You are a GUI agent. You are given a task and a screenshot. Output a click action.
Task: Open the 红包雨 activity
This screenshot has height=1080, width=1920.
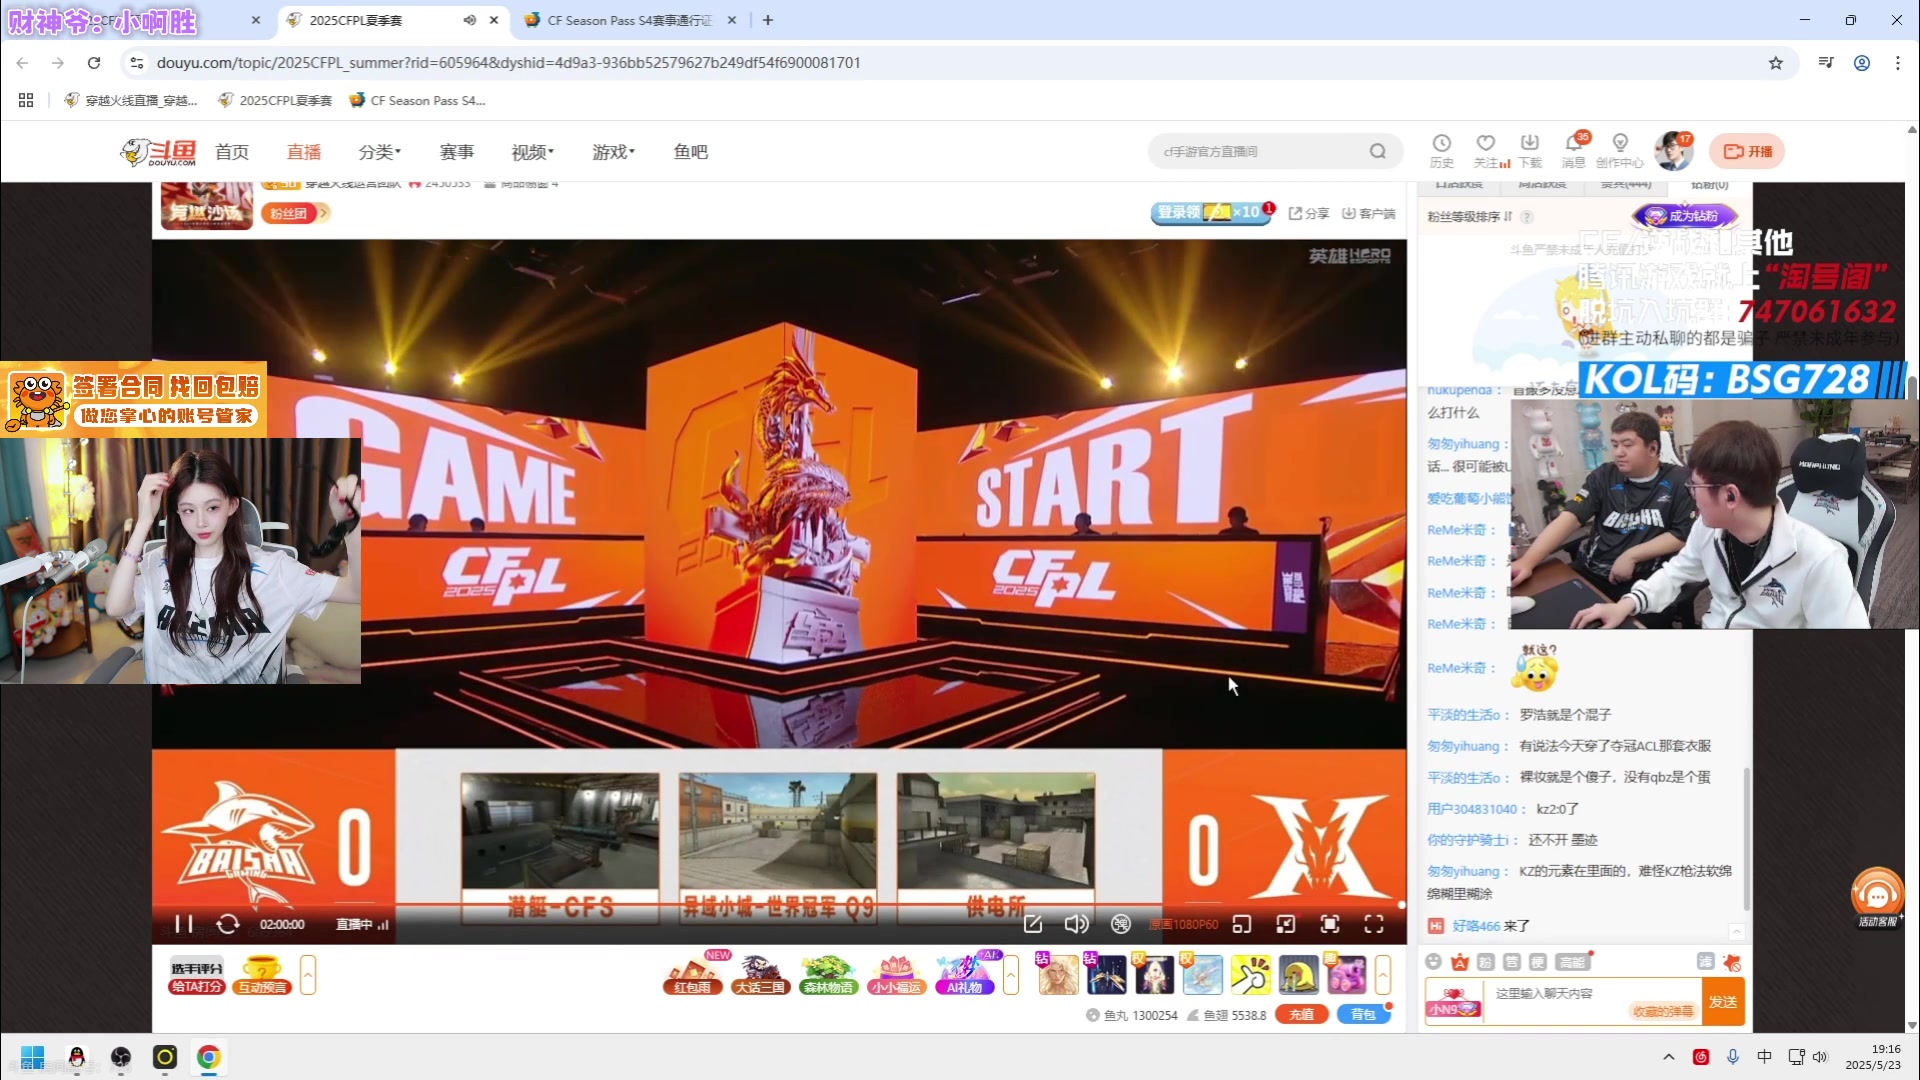(693, 974)
